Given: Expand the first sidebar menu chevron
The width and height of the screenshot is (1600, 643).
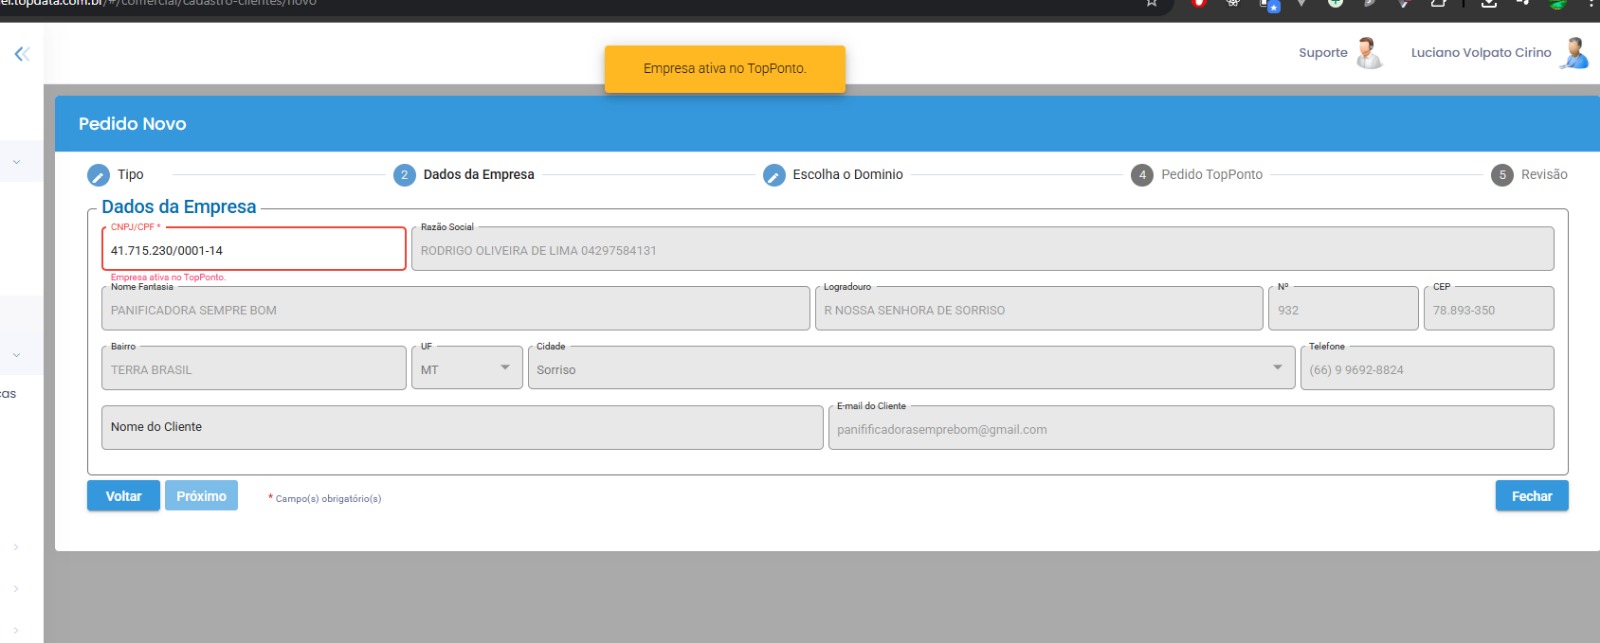Looking at the screenshot, I should pos(16,162).
